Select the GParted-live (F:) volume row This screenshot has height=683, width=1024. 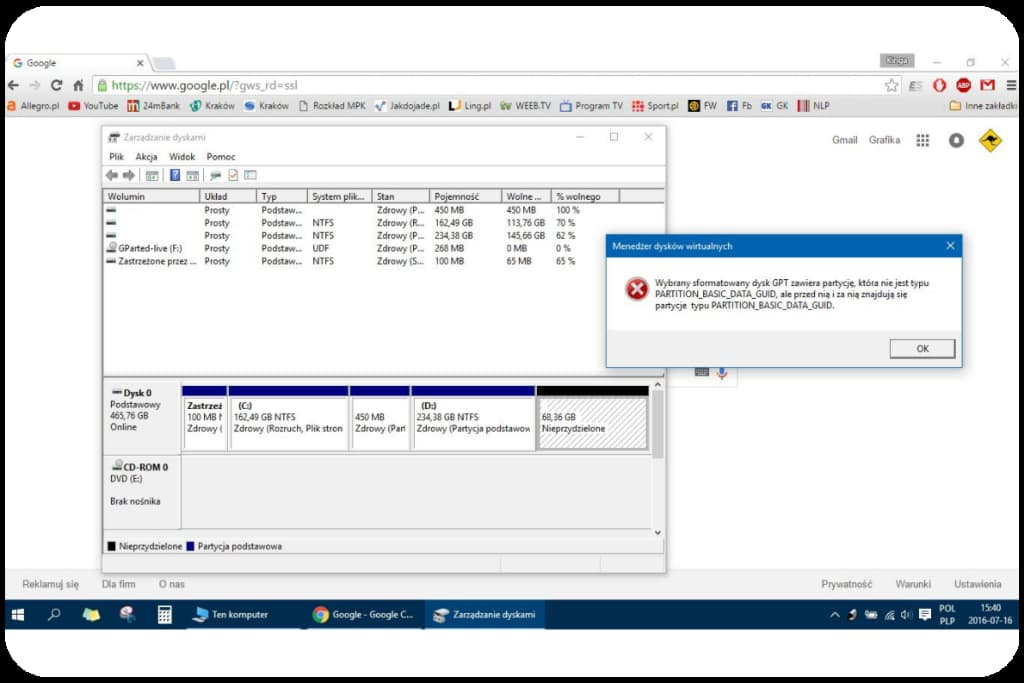pos(150,248)
